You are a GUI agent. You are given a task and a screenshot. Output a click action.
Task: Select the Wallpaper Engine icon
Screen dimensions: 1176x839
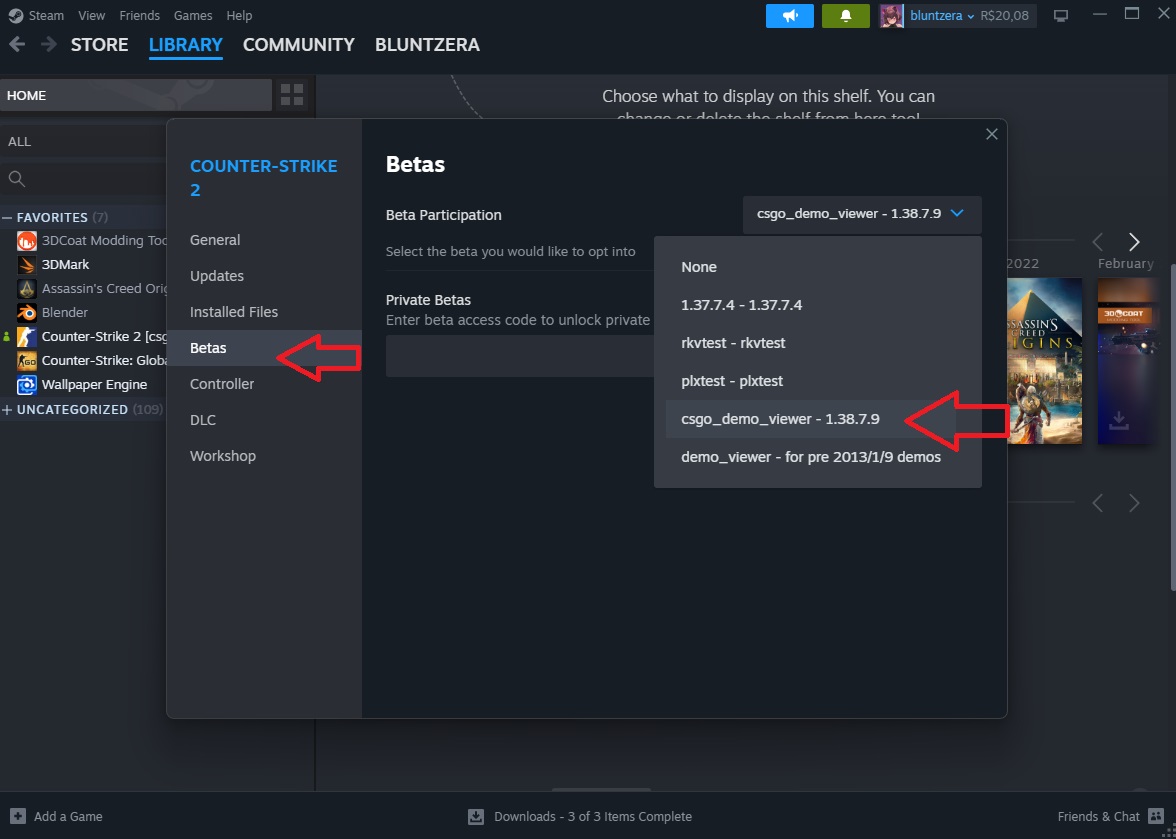click(26, 385)
